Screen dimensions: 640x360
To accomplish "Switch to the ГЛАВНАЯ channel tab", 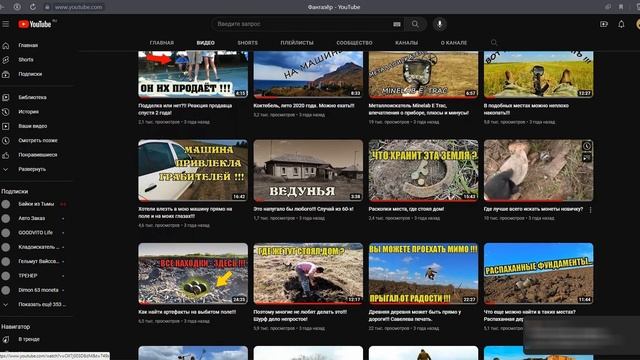I will coord(162,43).
